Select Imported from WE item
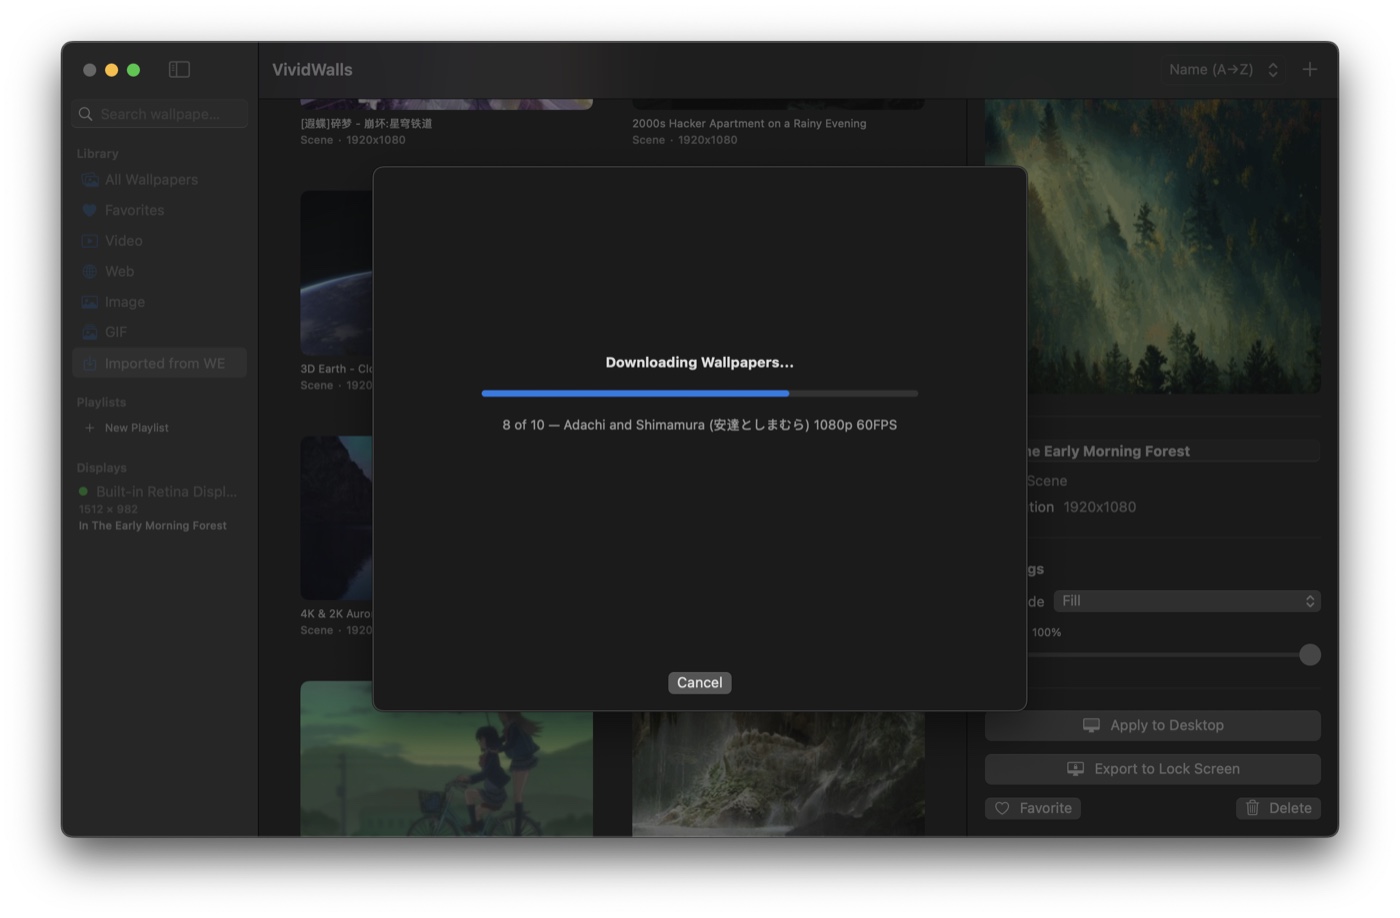This screenshot has width=1400, height=918. pos(159,363)
